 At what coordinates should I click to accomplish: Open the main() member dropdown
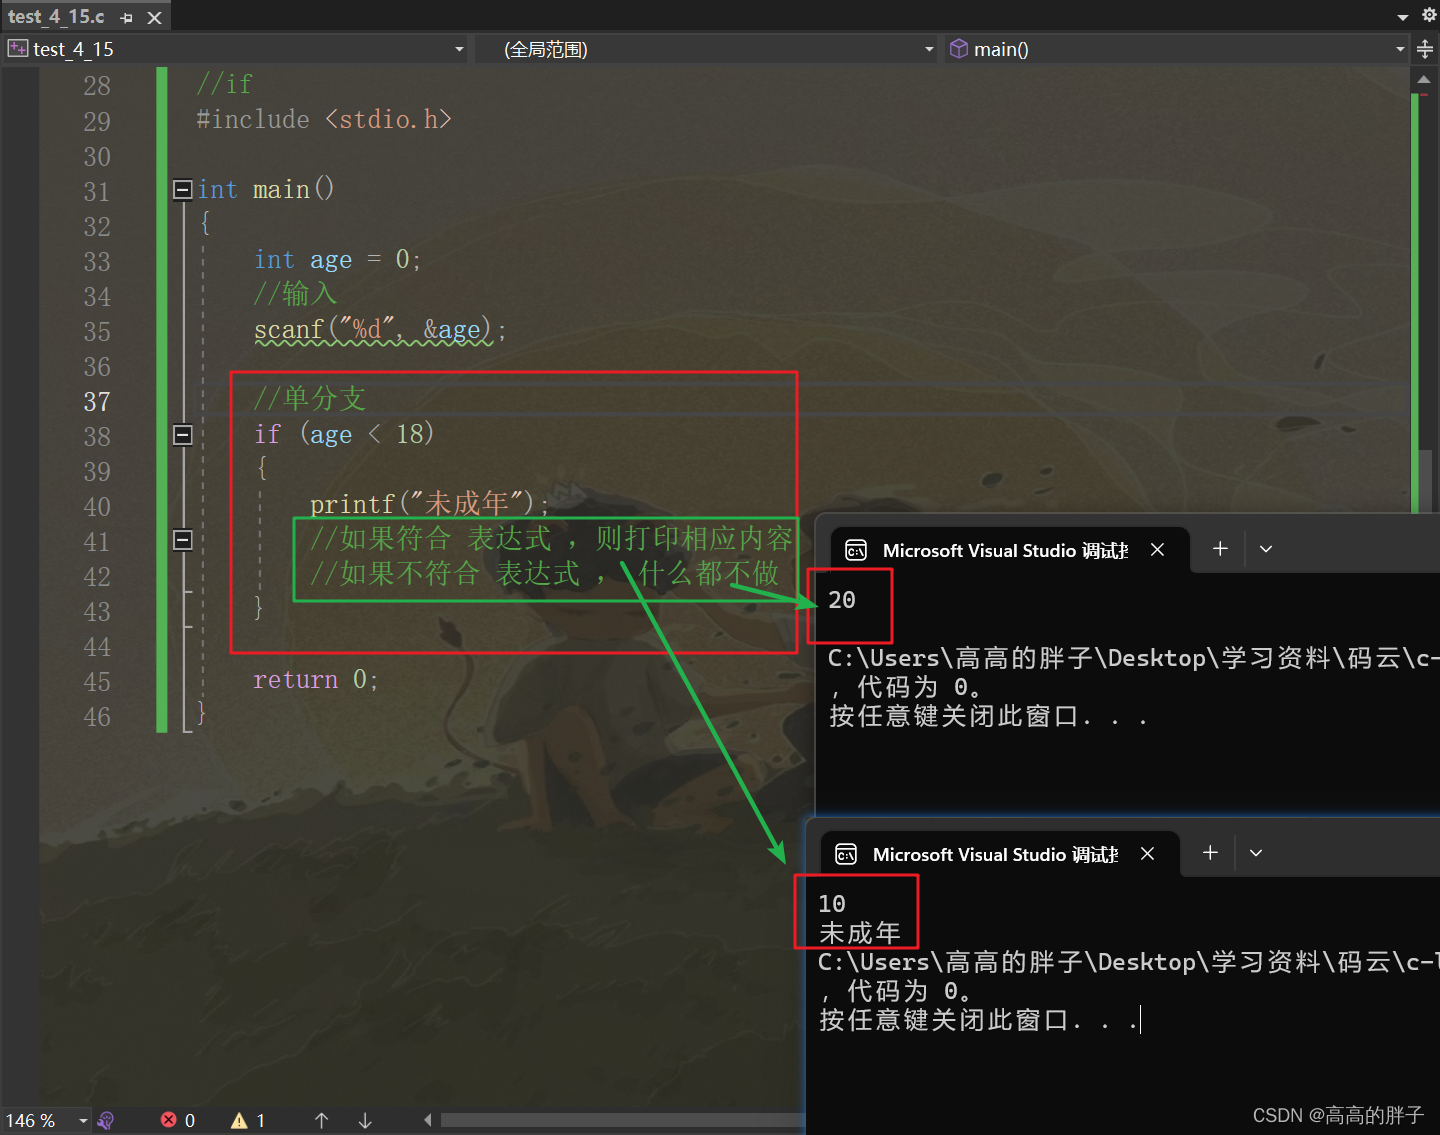1398,48
